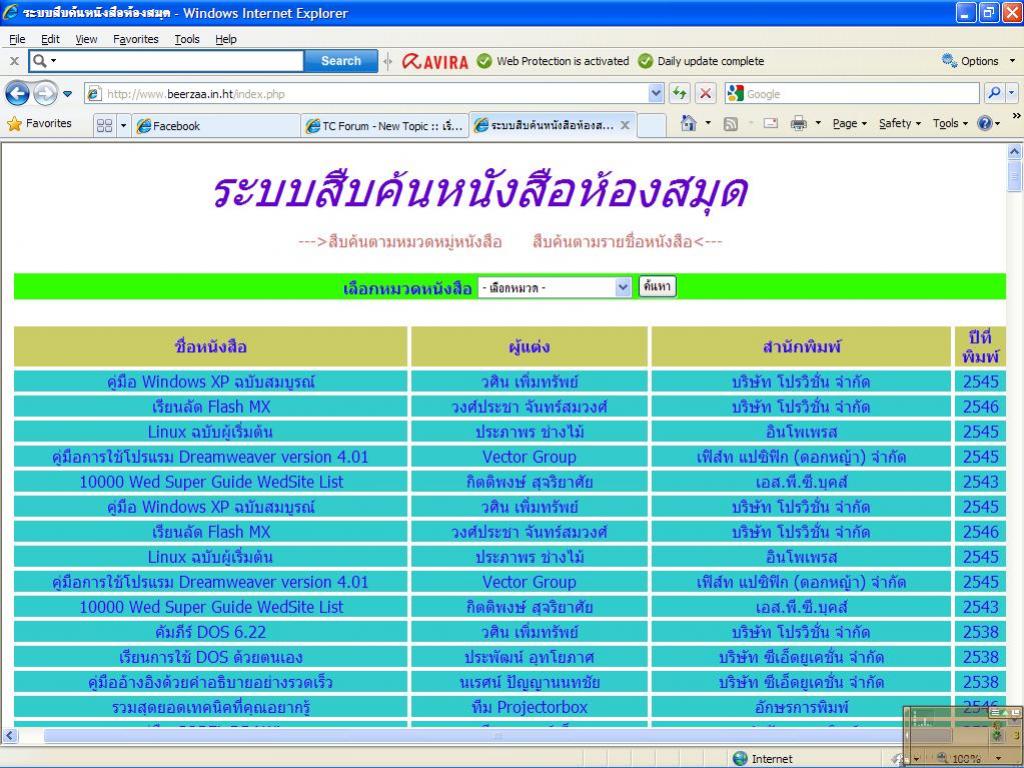Screen dimensions: 1024x768
Task: Click the blue Help question mark icon
Action: (x=985, y=123)
